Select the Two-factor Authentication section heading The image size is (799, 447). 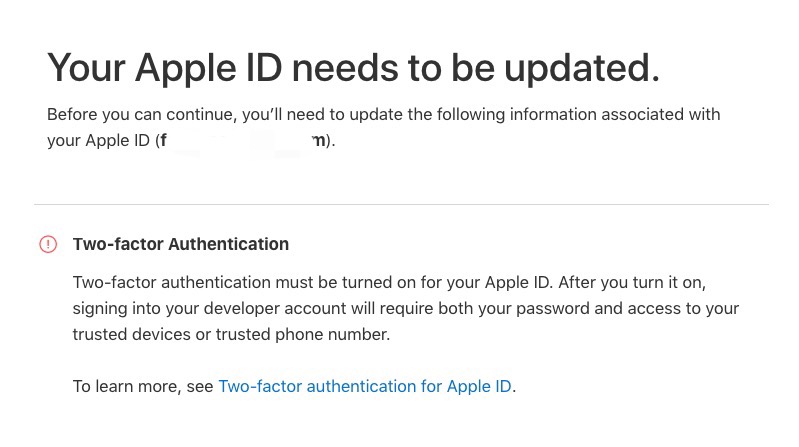click(181, 244)
